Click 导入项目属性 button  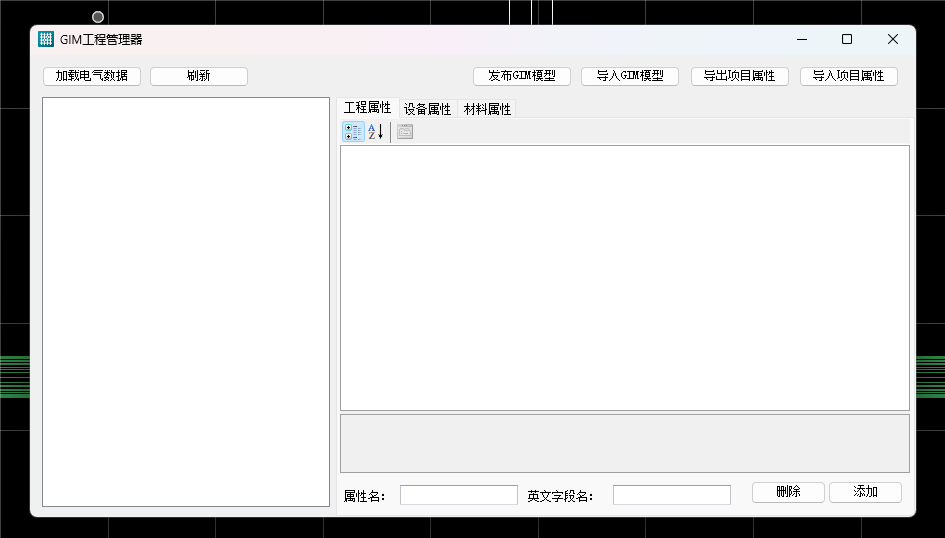point(849,76)
